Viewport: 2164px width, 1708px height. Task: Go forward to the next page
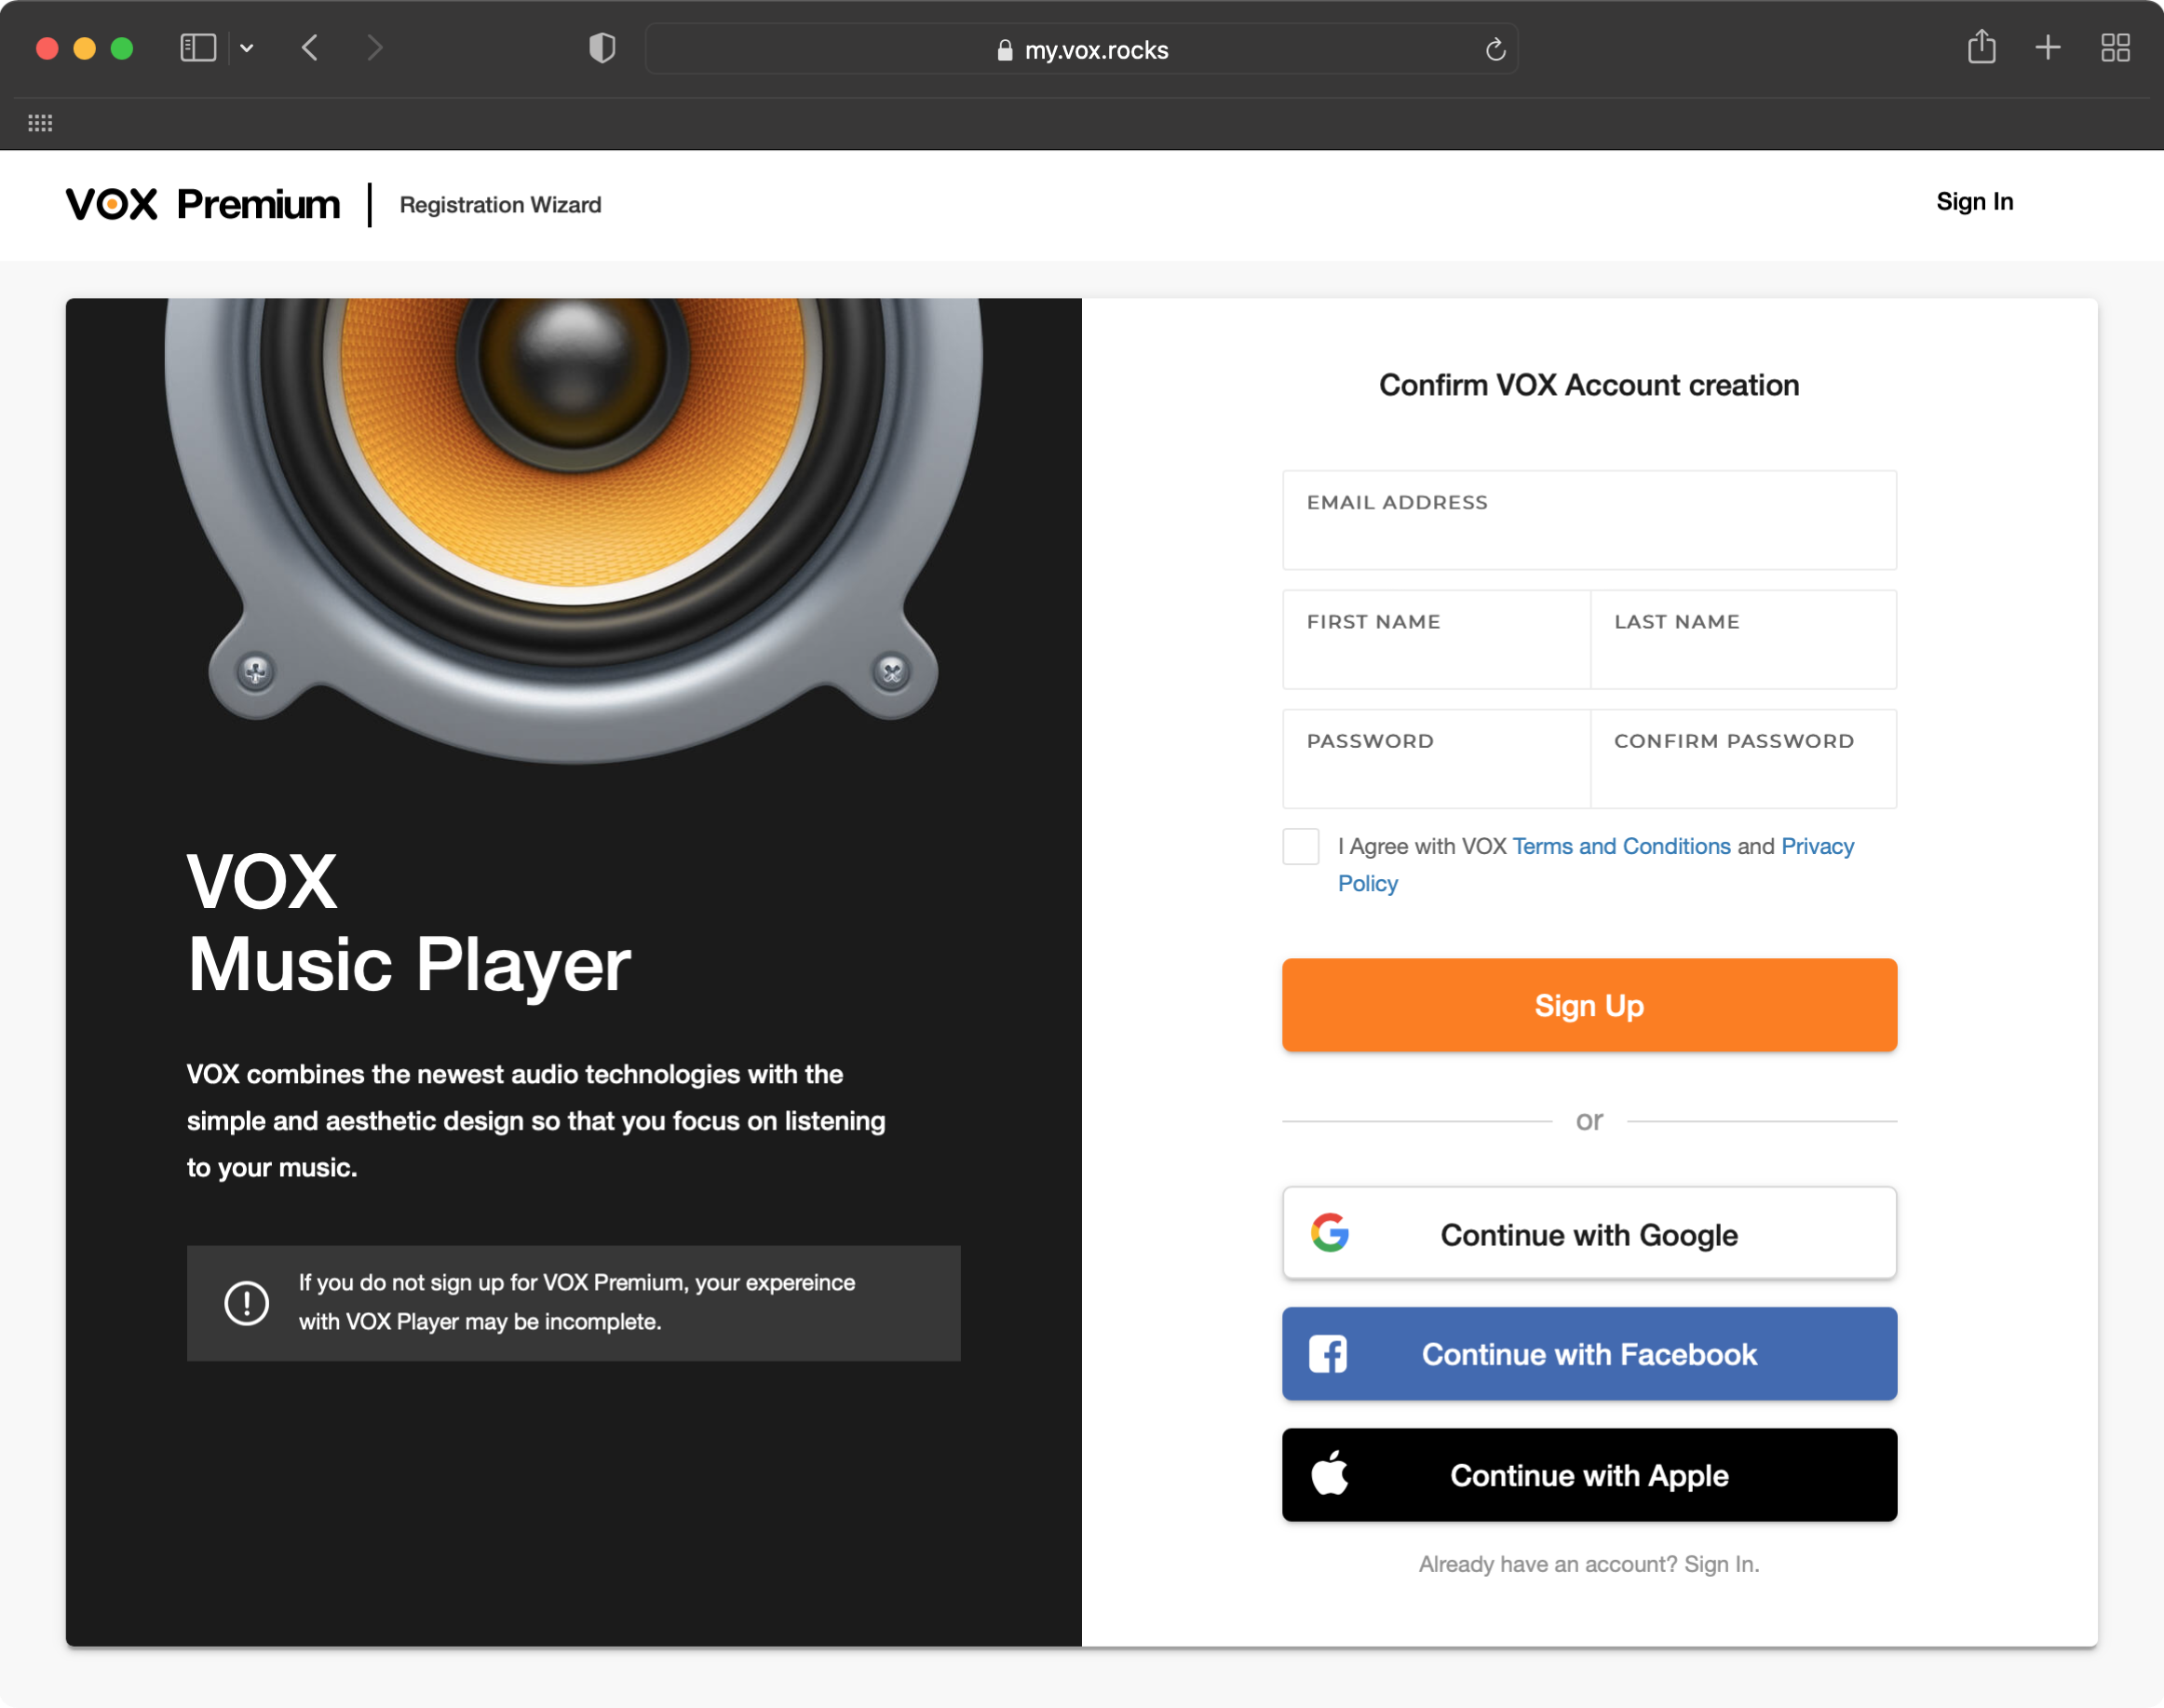point(375,48)
